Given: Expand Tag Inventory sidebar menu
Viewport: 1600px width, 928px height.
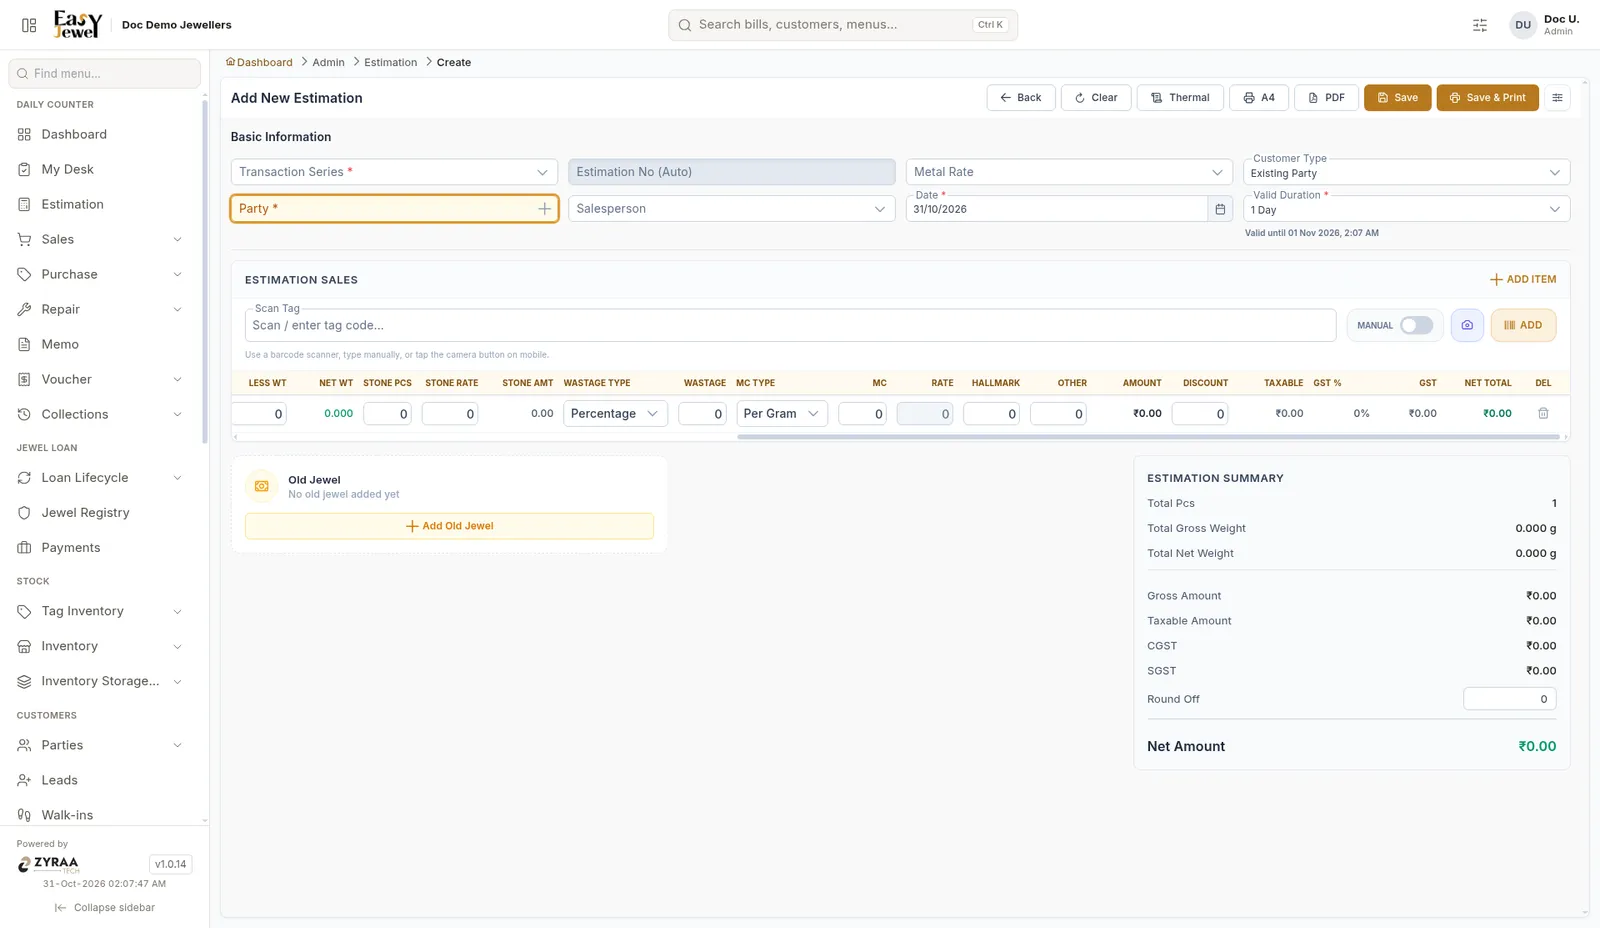Looking at the screenshot, I should point(104,611).
